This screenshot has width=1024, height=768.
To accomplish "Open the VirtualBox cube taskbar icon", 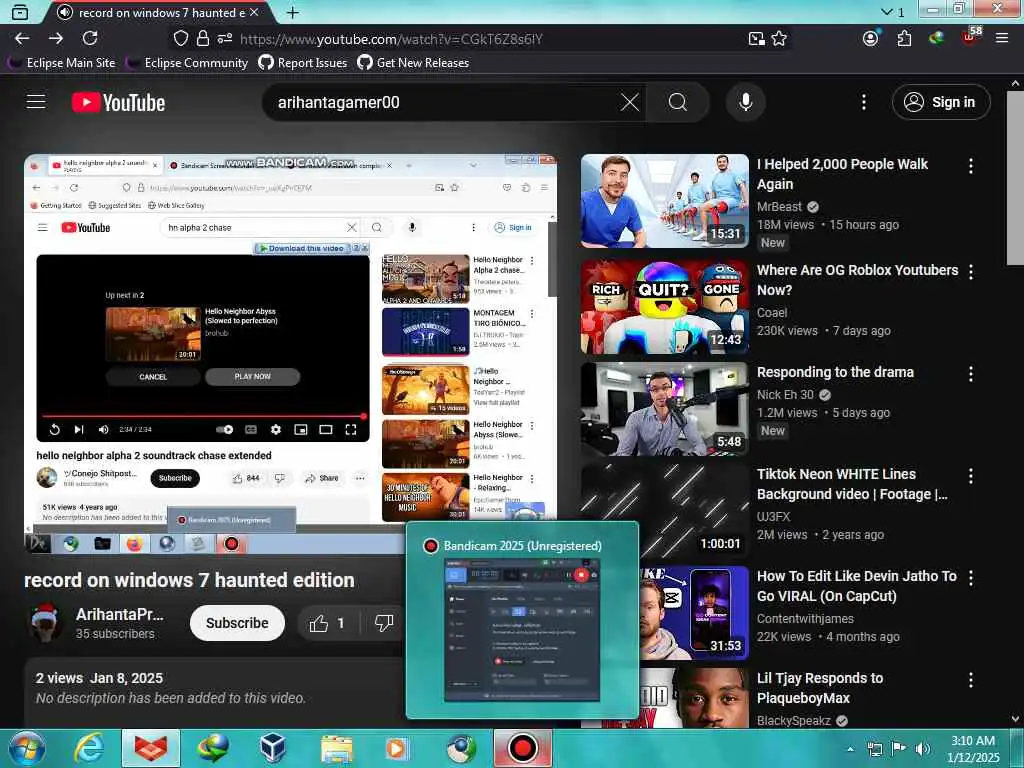I will 272,748.
